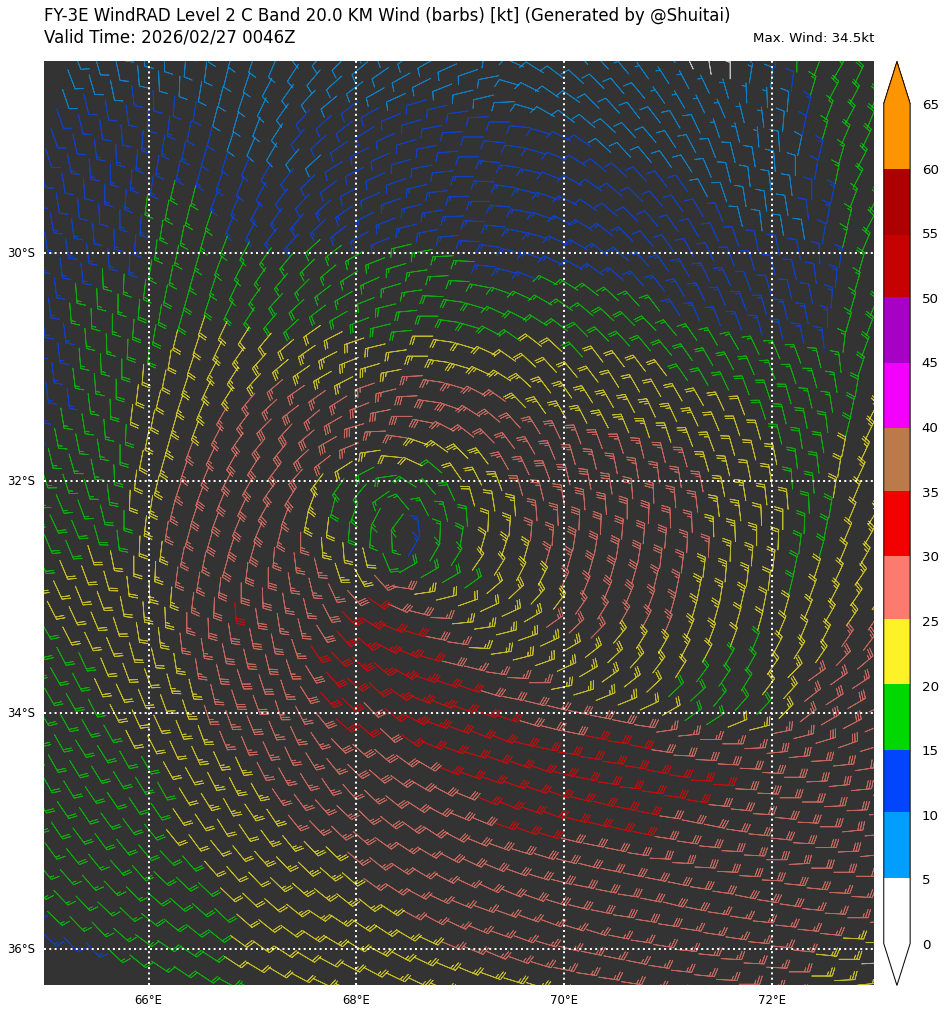Click the FY-3E WindRAD chart title
Screen dimensions: 946x1014
point(386,16)
